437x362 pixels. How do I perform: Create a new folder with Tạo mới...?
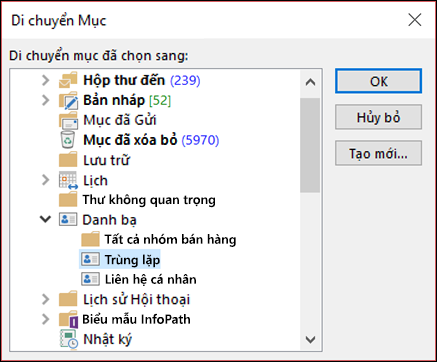378,153
